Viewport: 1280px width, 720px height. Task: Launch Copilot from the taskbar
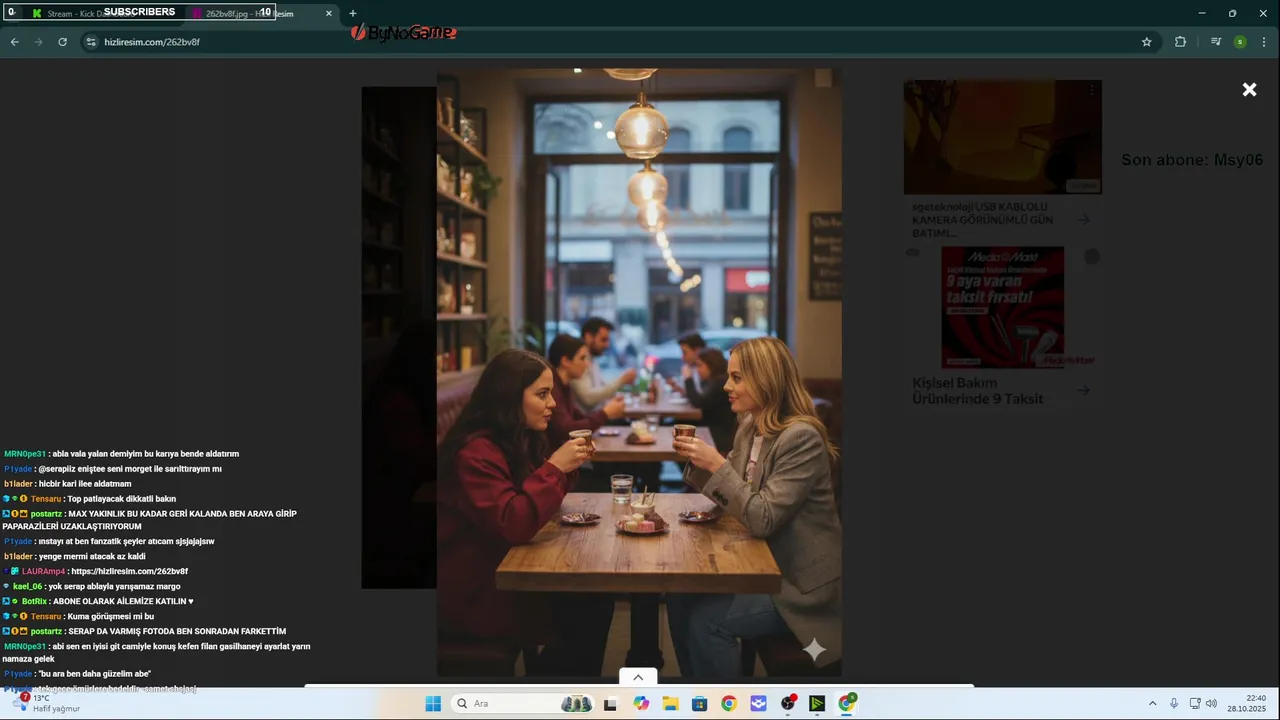point(641,704)
